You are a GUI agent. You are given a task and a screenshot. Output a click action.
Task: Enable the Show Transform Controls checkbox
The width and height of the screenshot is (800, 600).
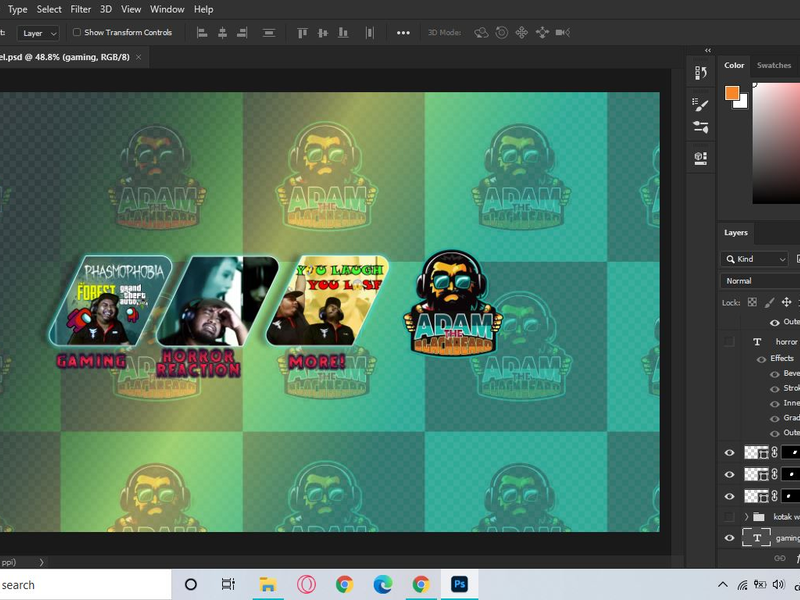77,33
